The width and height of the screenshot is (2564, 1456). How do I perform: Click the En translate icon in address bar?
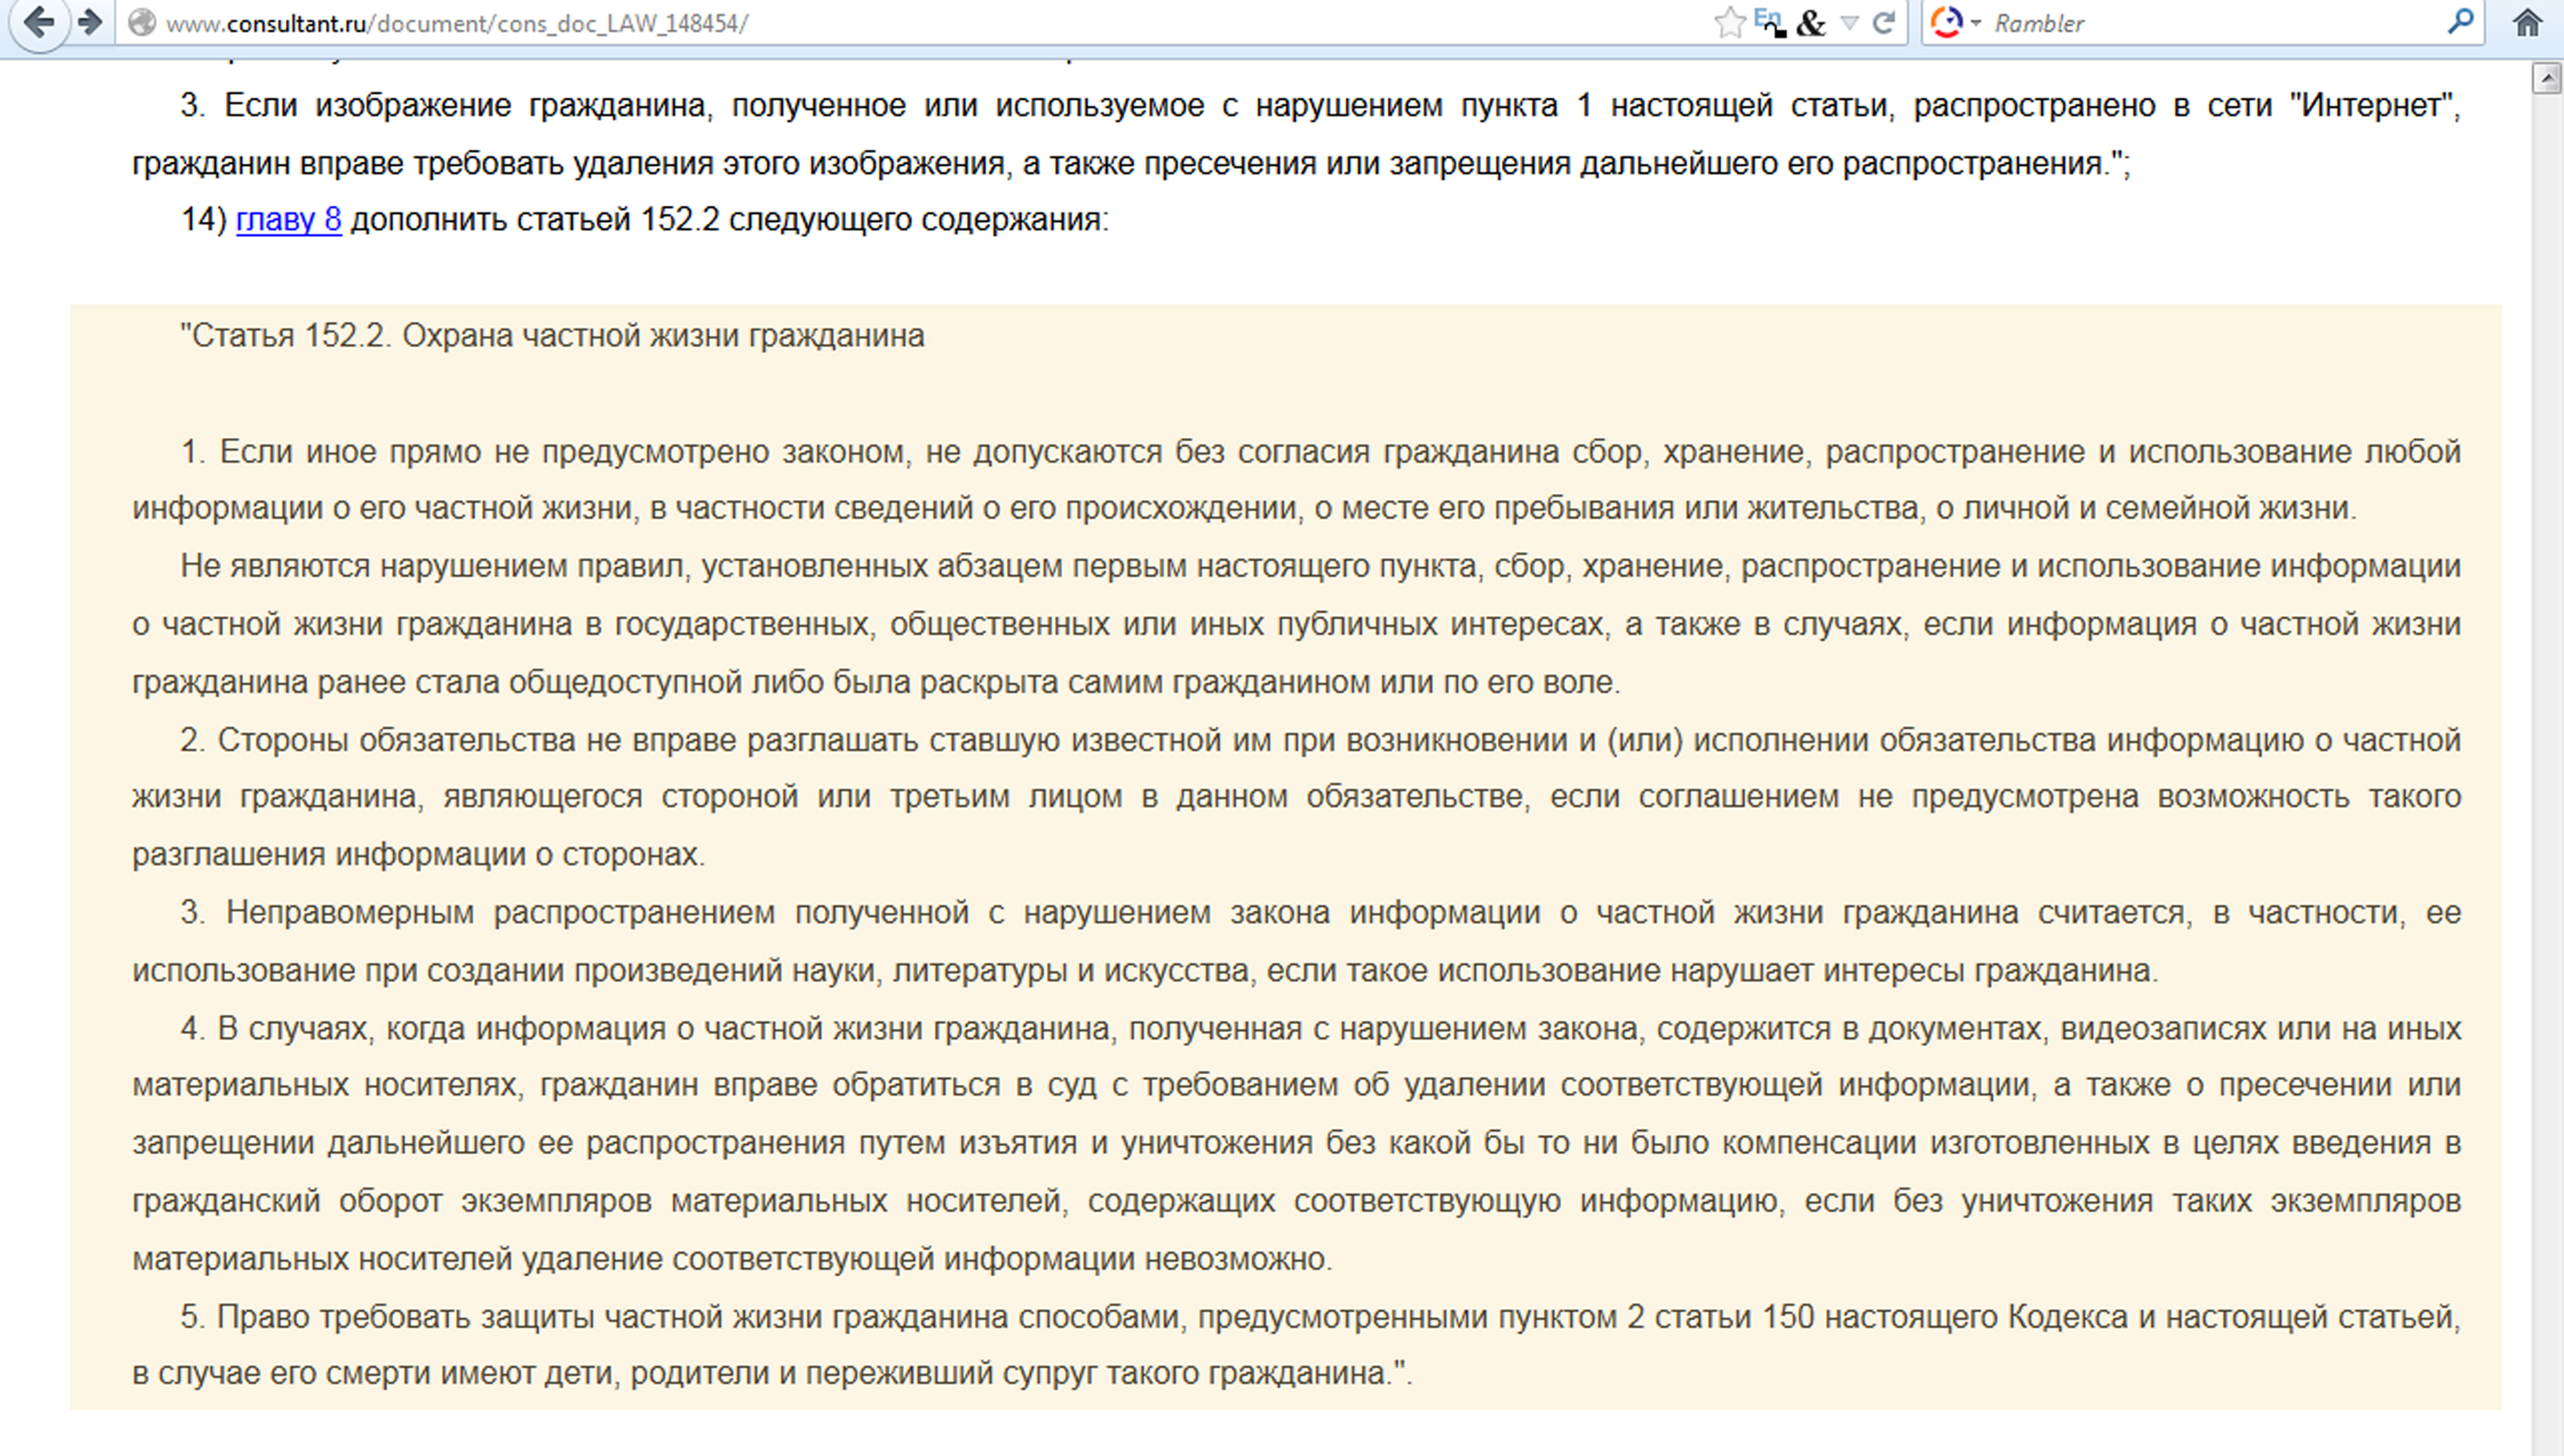1770,22
